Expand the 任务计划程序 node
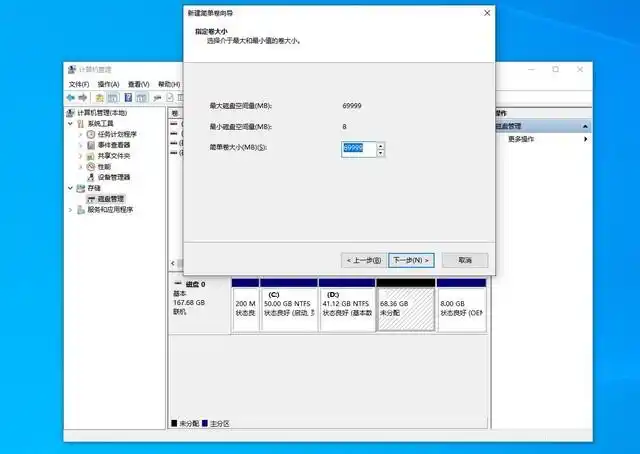This screenshot has height=454, width=640. coord(80,134)
